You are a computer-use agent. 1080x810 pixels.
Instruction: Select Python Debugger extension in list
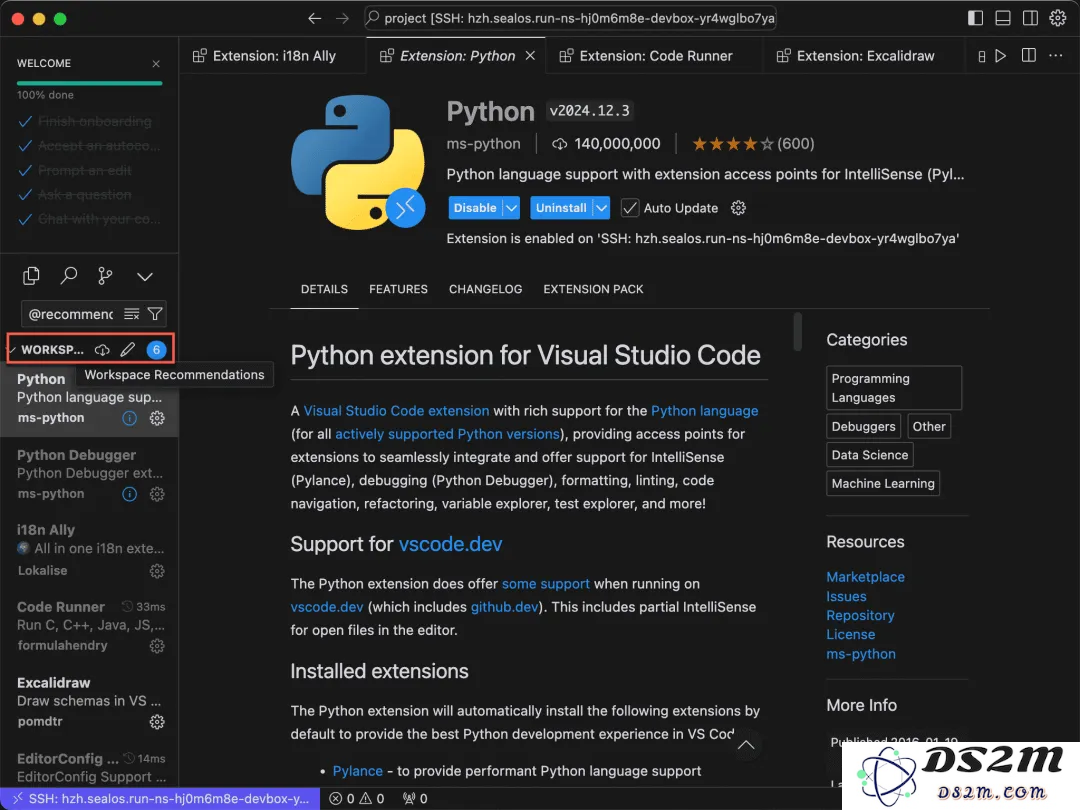coord(90,475)
